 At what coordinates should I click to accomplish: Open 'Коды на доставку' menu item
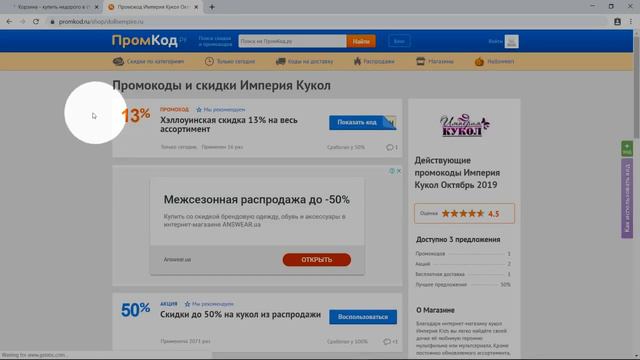click(310, 62)
